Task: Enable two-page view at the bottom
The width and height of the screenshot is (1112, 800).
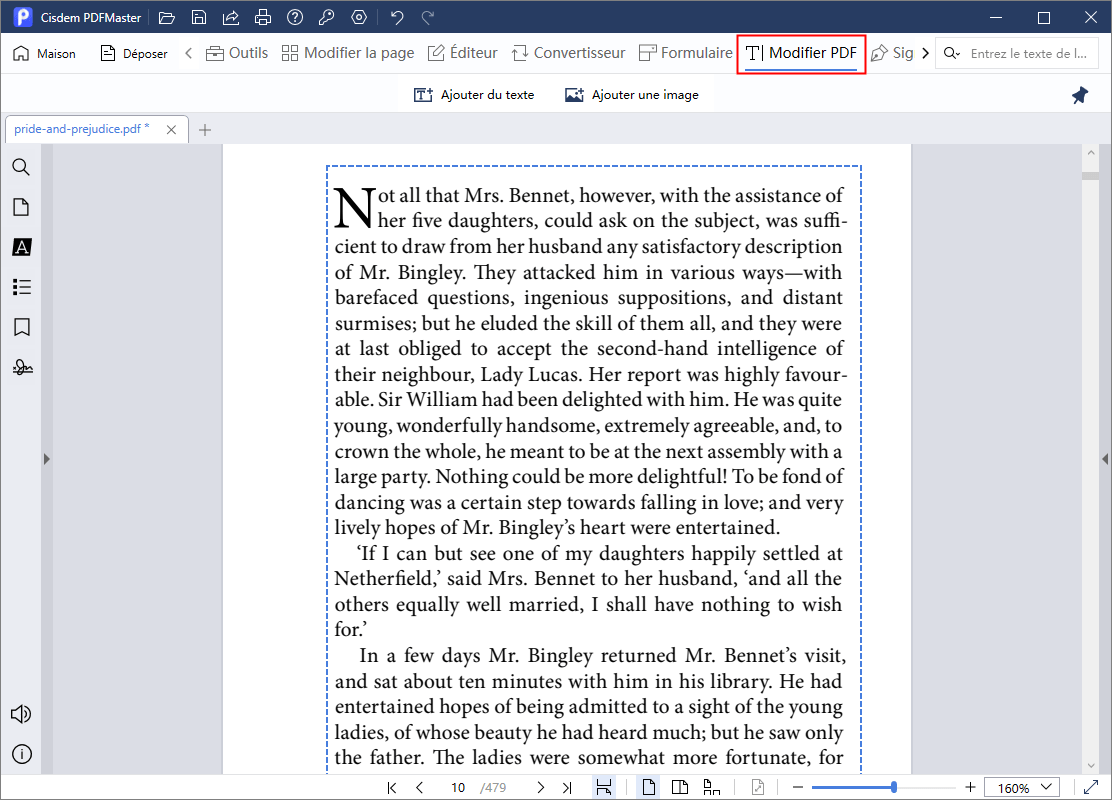Action: tap(680, 788)
